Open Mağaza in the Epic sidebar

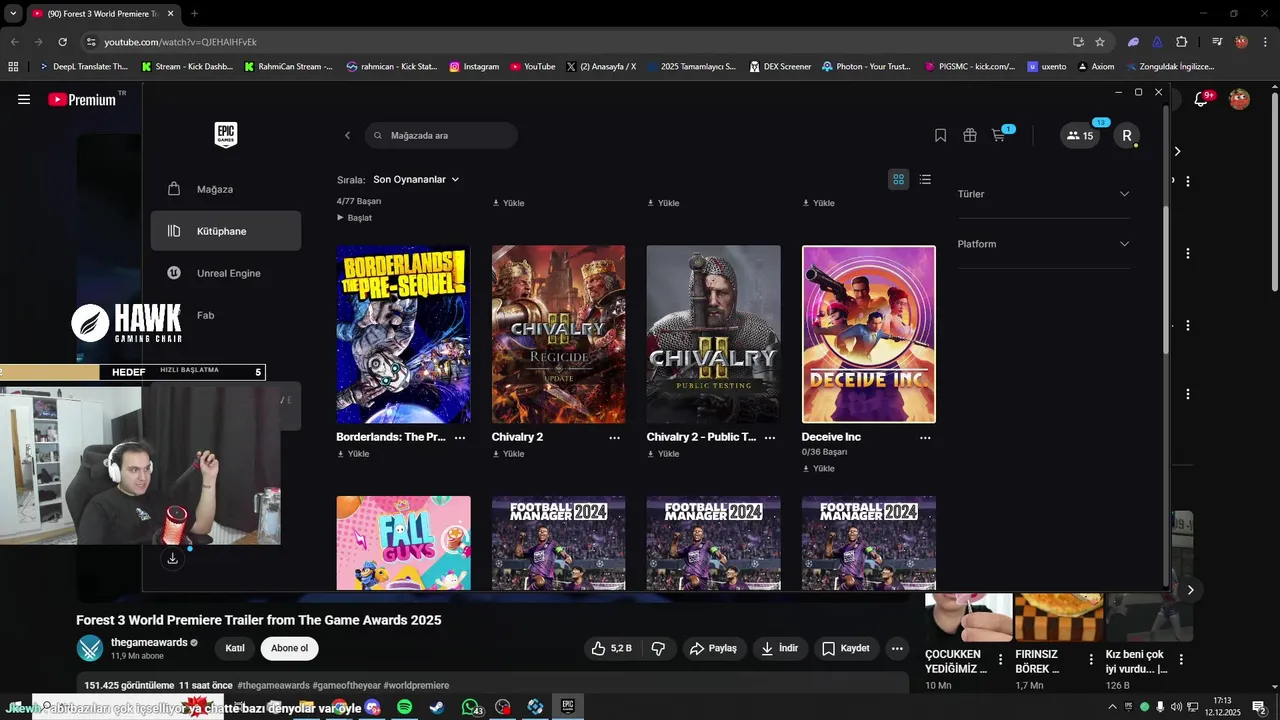(226, 189)
